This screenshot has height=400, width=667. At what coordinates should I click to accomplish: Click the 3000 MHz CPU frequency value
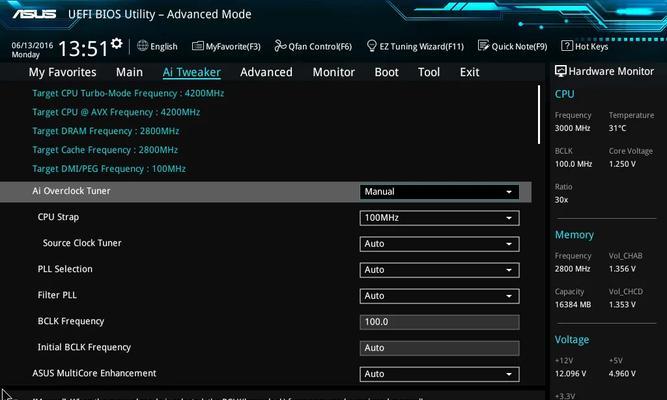pos(573,128)
